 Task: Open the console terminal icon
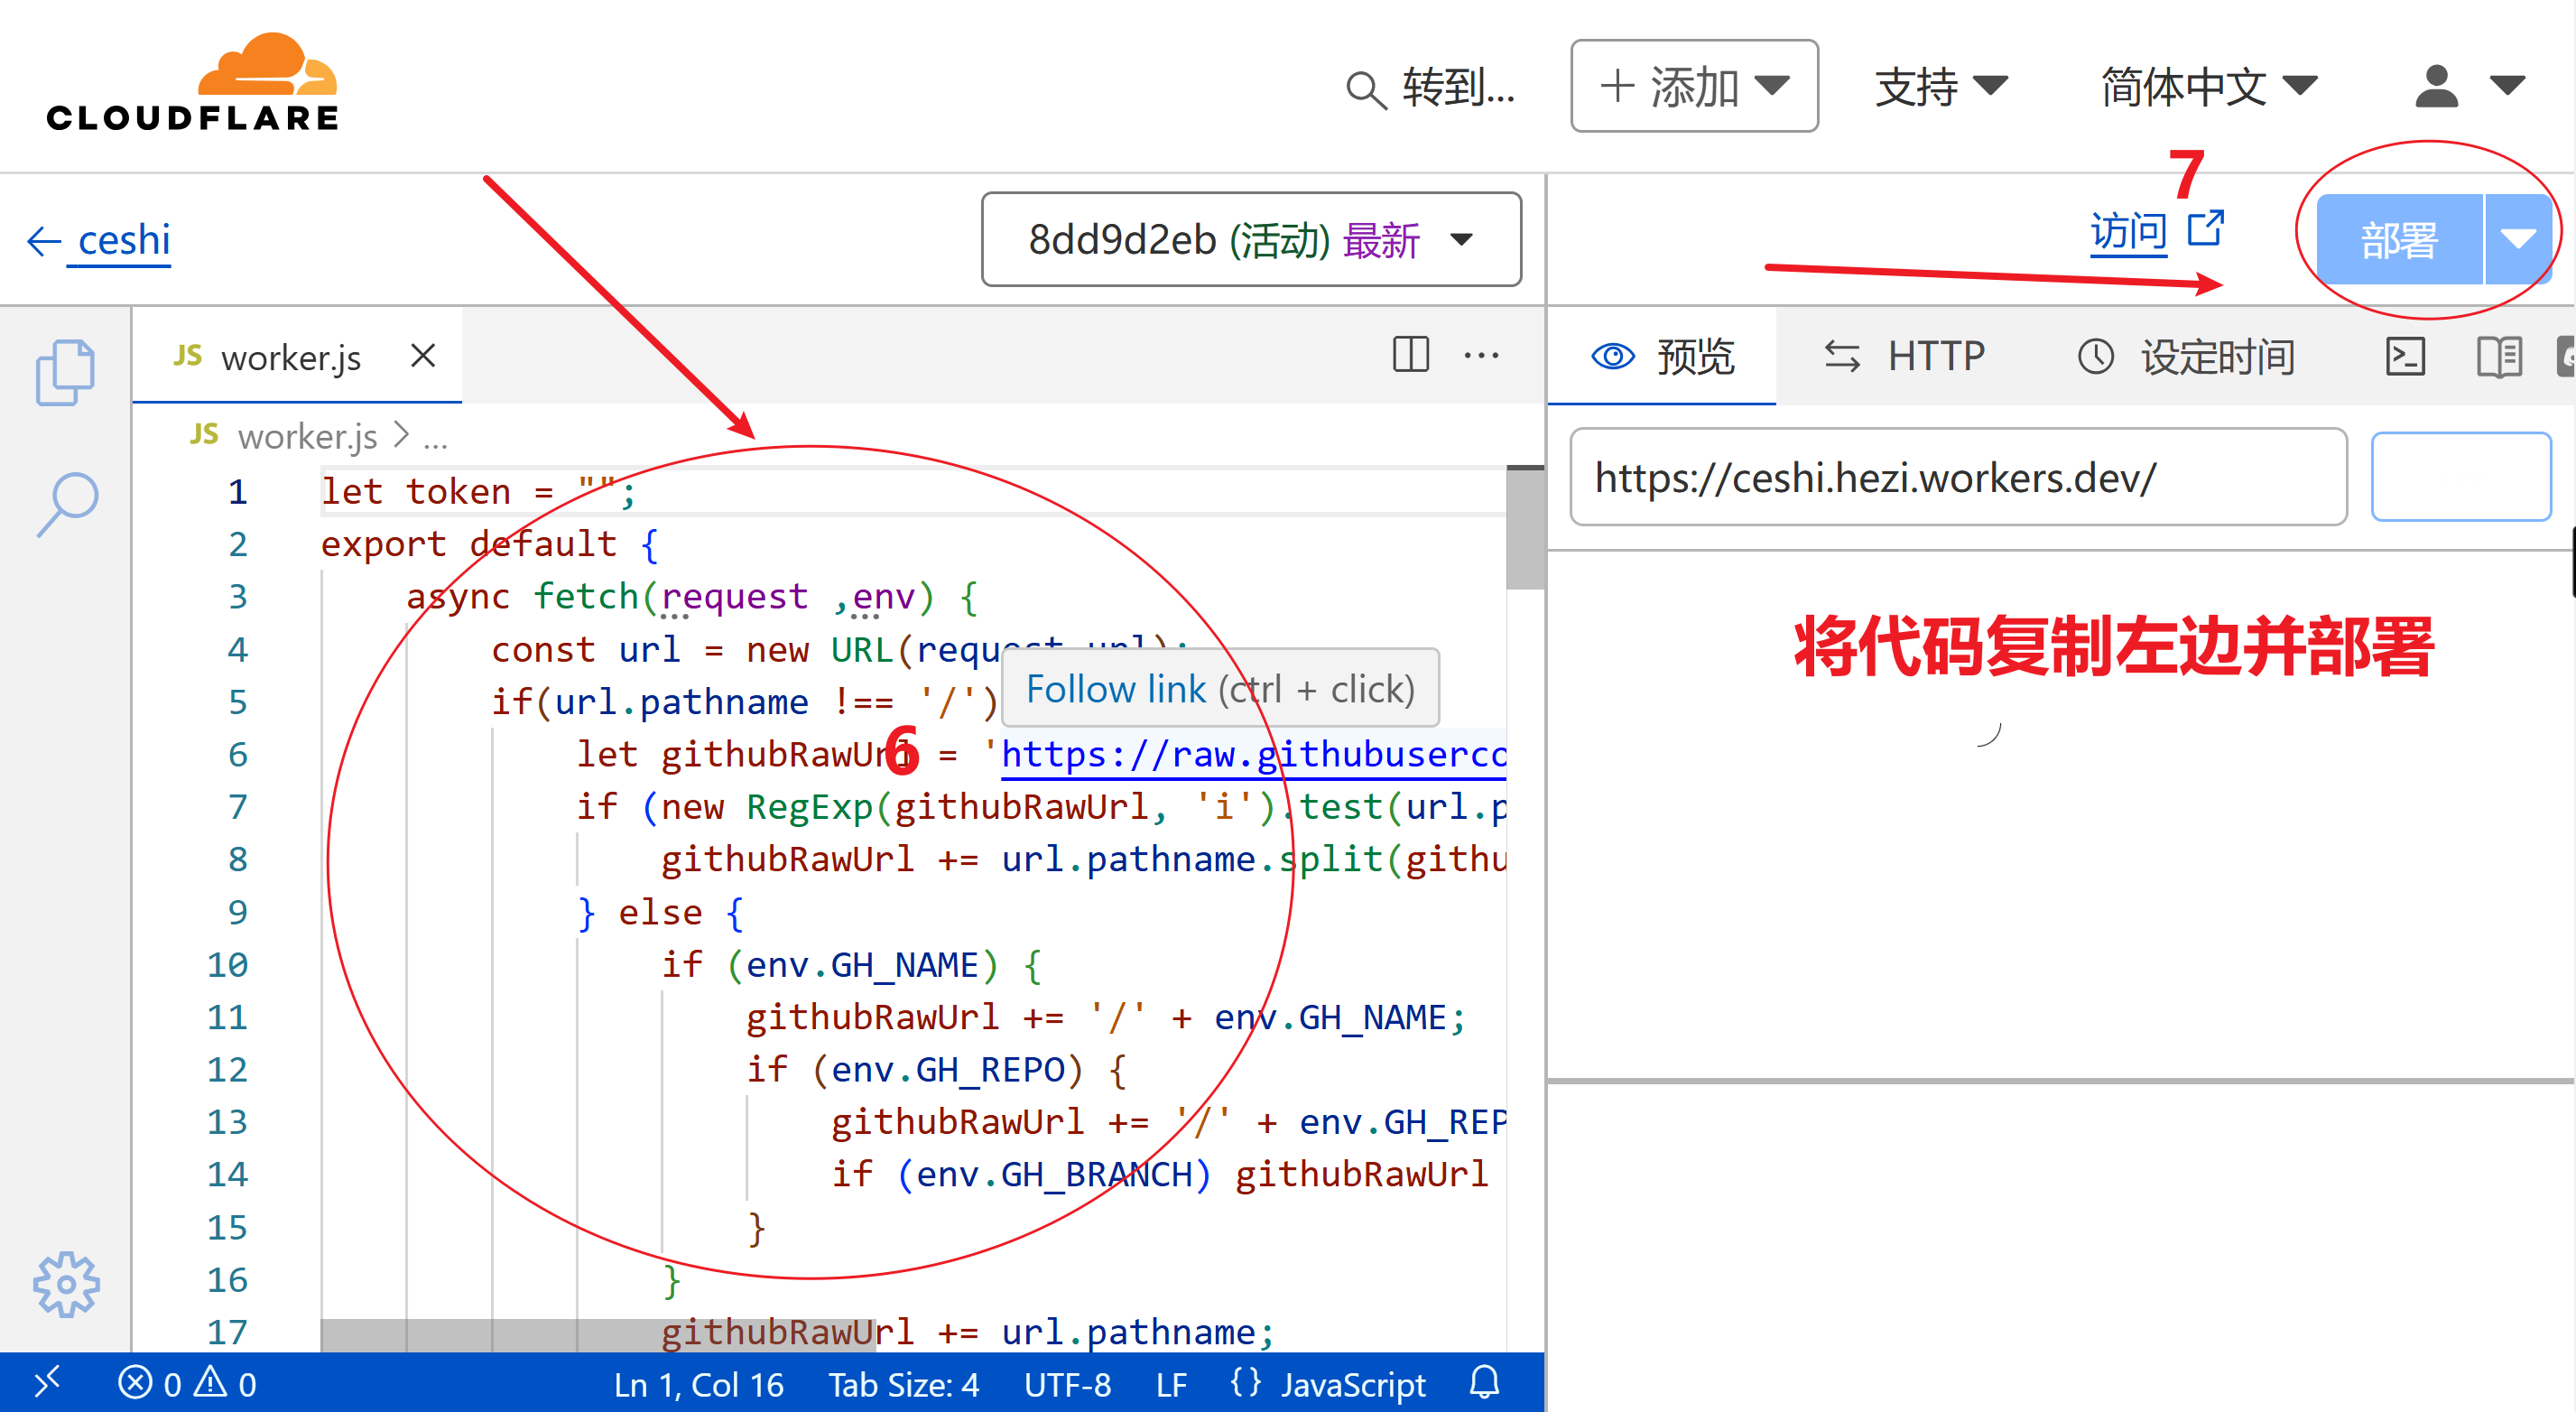tap(2405, 356)
